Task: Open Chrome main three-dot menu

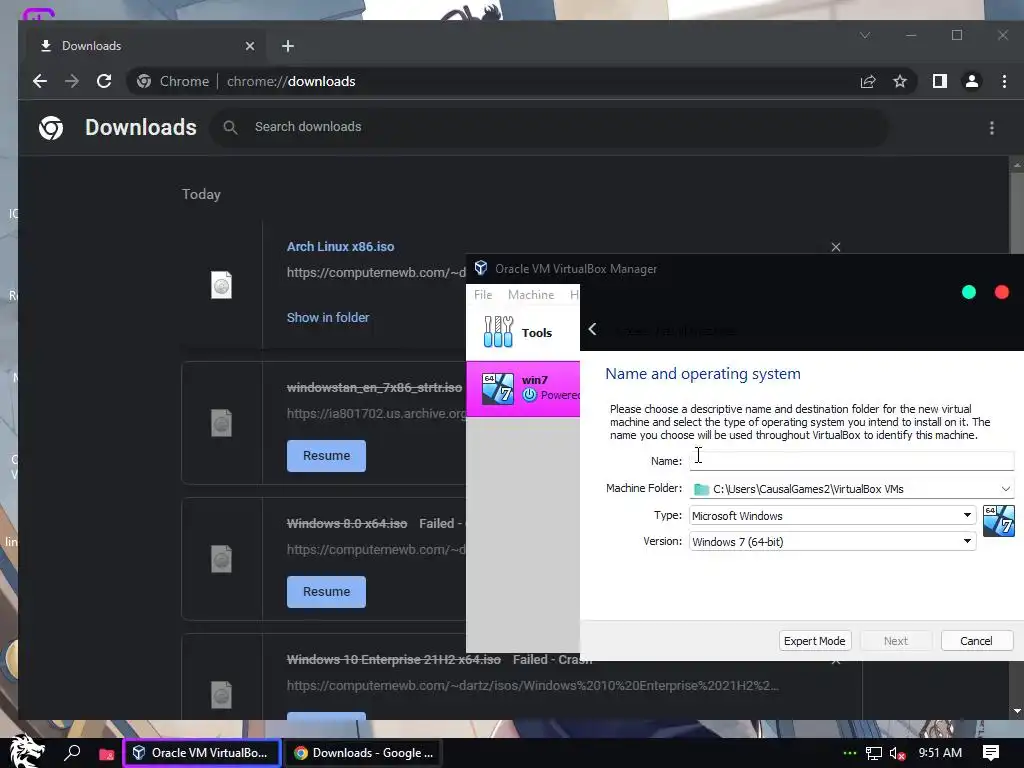Action: point(1004,81)
